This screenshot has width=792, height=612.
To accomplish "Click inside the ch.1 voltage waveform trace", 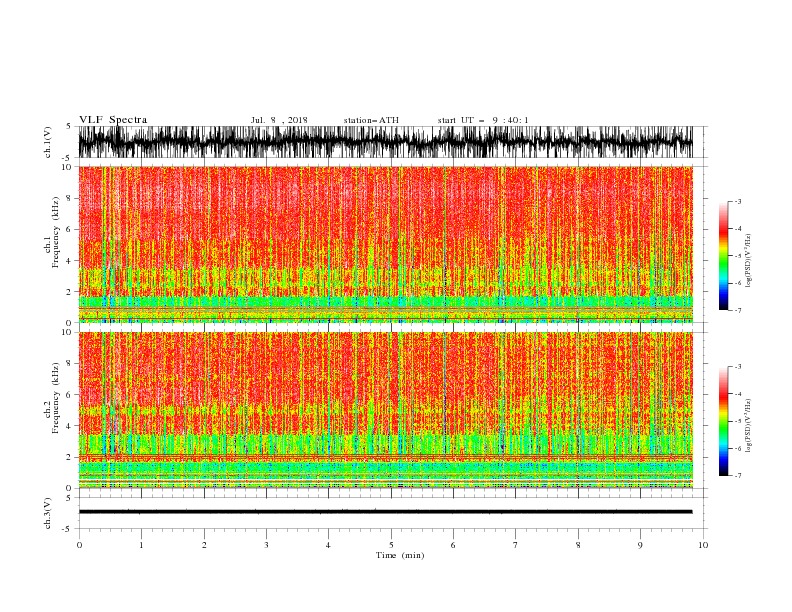I will [385, 142].
